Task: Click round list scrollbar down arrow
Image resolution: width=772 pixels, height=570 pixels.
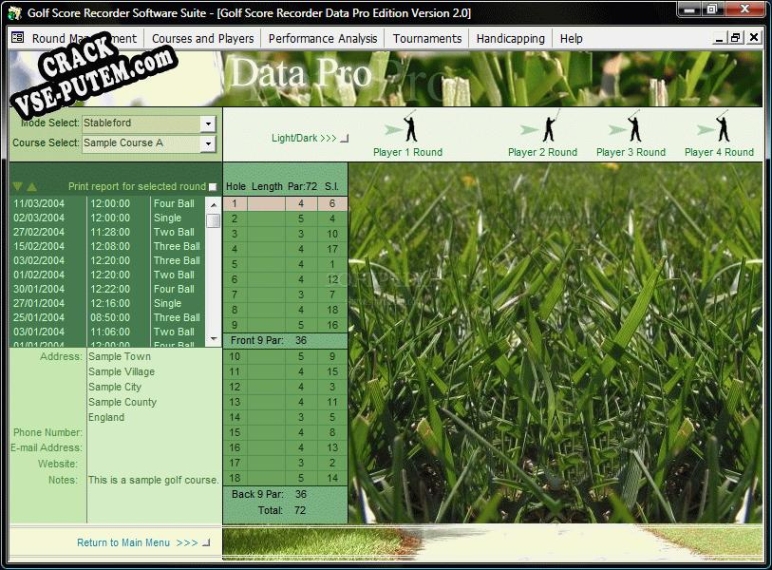Action: click(213, 339)
